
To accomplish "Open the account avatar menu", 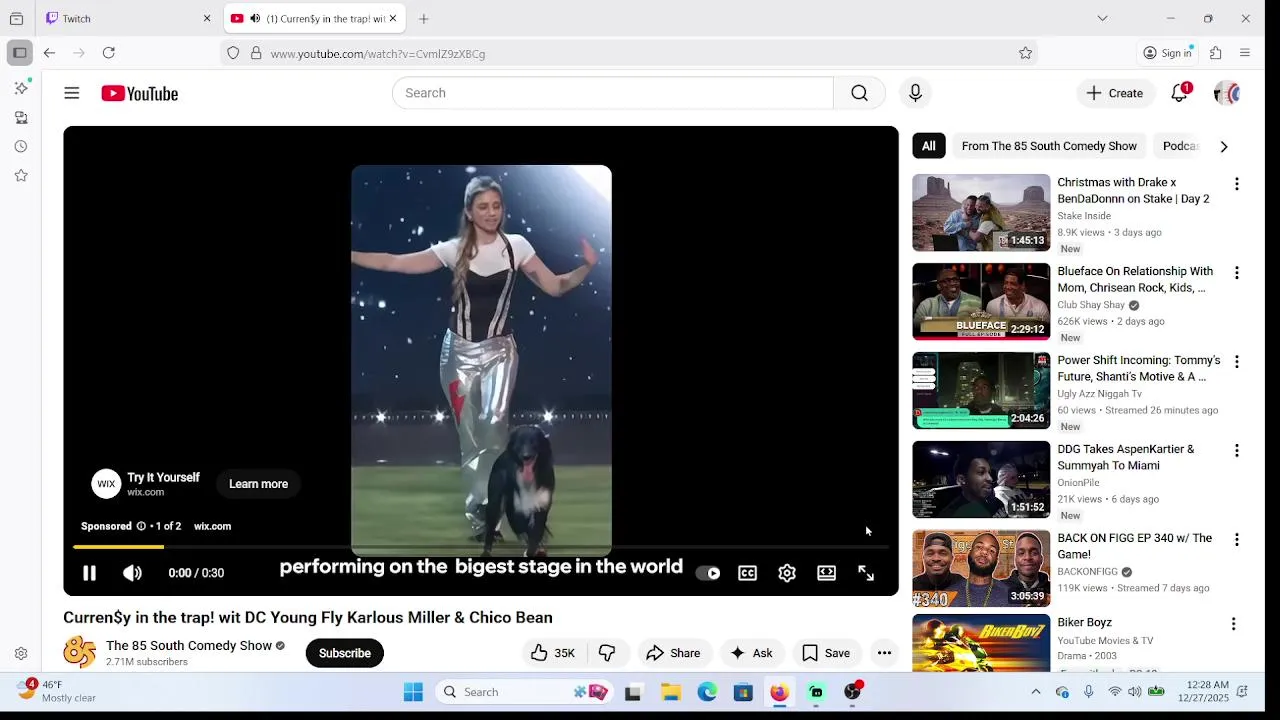I will (1227, 93).
